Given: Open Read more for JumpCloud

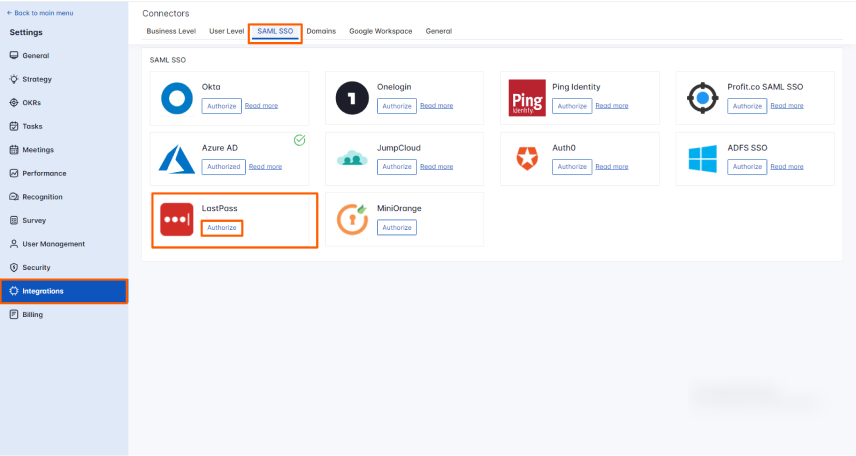Looking at the screenshot, I should (x=437, y=167).
